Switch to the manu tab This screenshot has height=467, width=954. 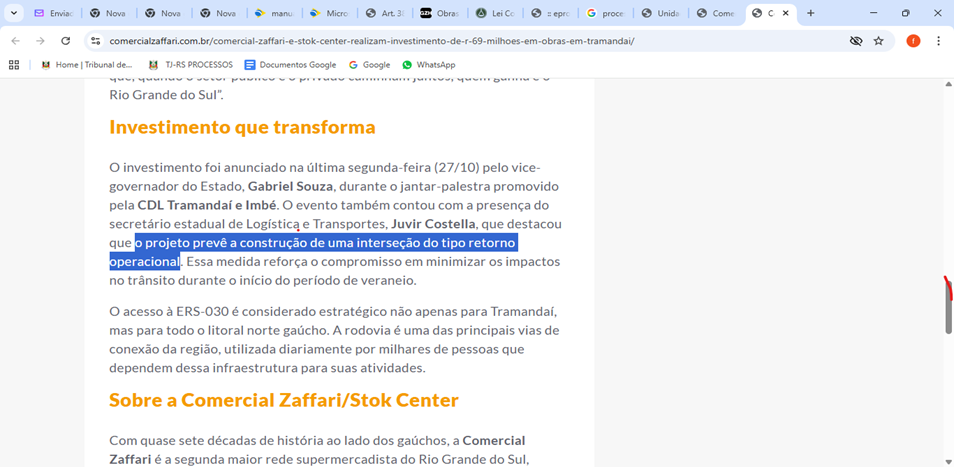[x=274, y=13]
